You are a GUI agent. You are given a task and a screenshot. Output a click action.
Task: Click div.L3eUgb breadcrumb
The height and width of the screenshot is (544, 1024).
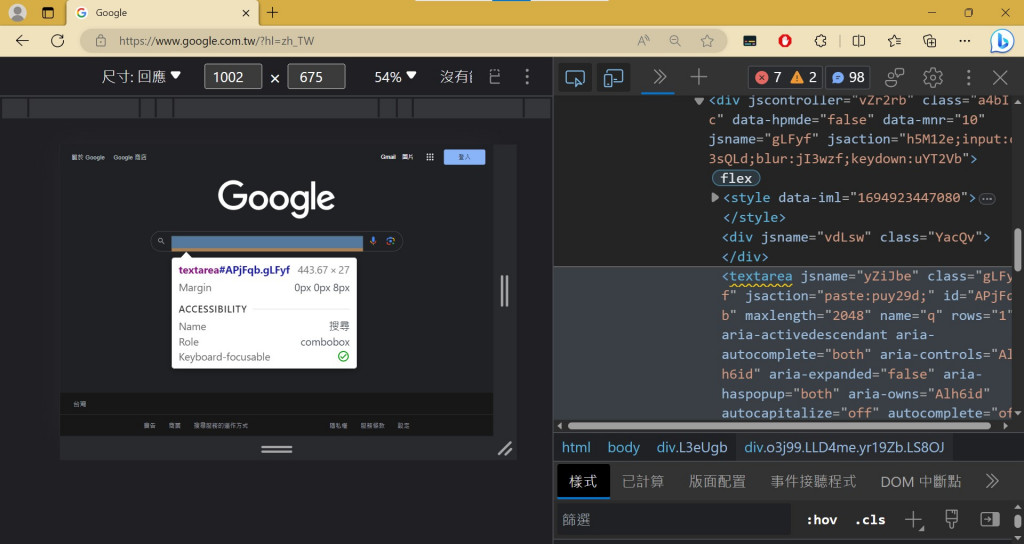(692, 447)
